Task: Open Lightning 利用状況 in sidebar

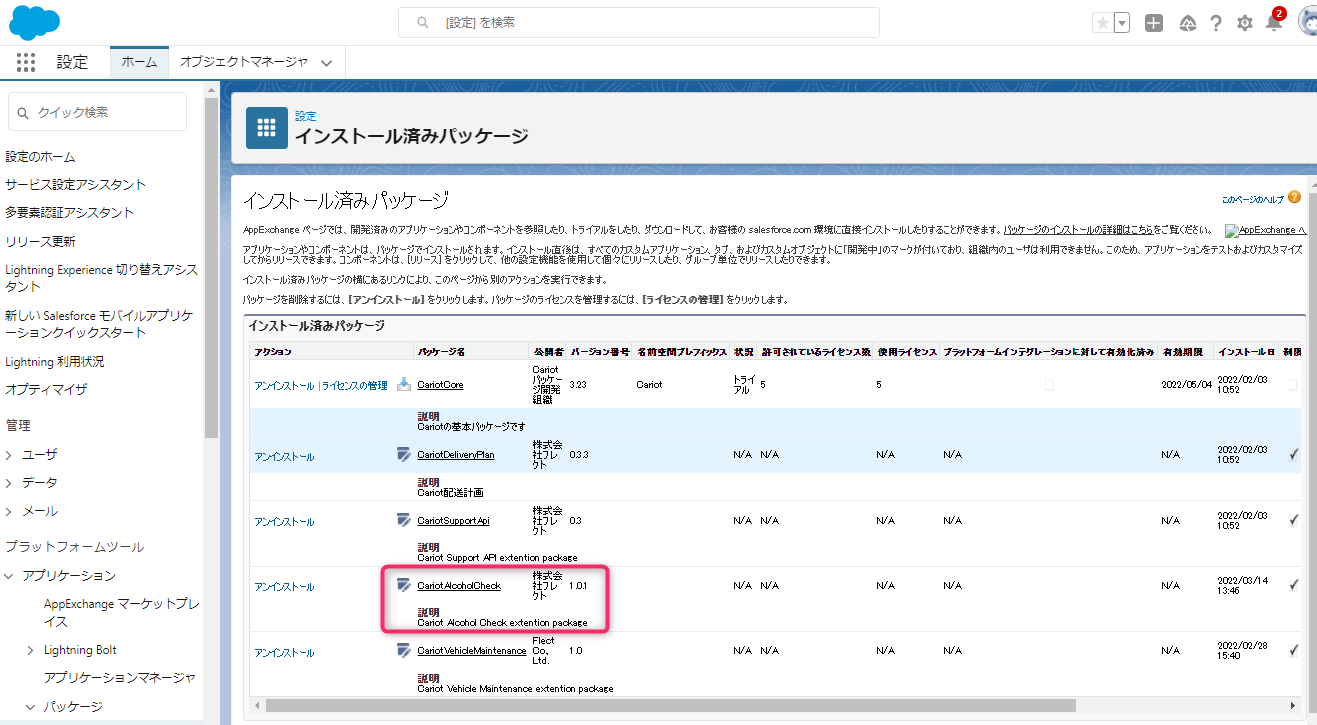Action: coord(55,362)
